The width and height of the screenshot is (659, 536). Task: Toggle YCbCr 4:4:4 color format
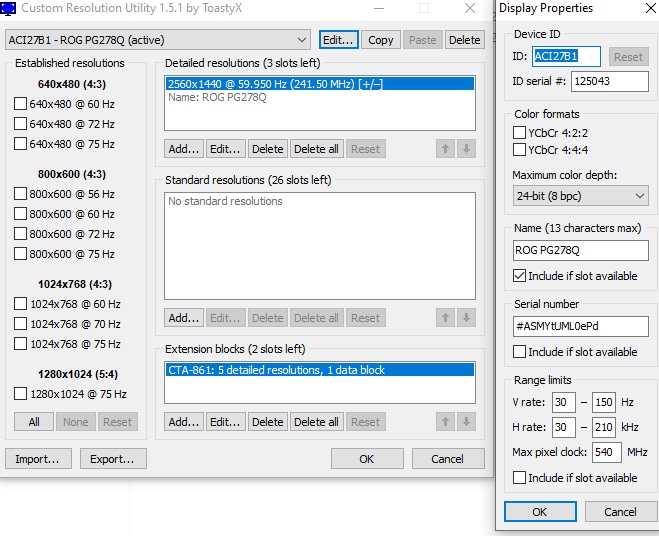pos(519,150)
